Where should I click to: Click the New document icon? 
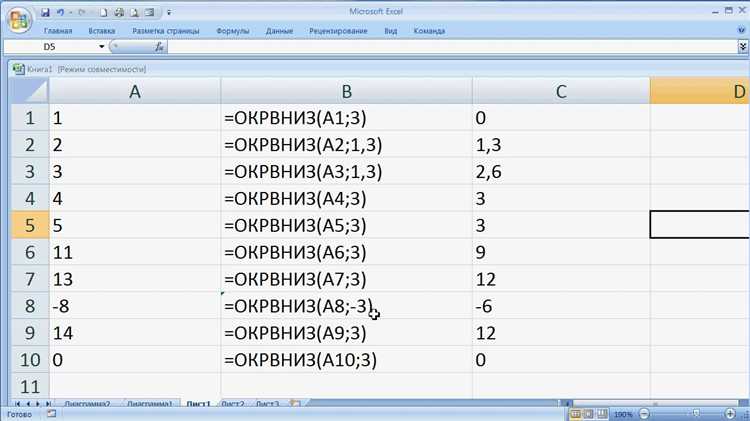[x=103, y=12]
